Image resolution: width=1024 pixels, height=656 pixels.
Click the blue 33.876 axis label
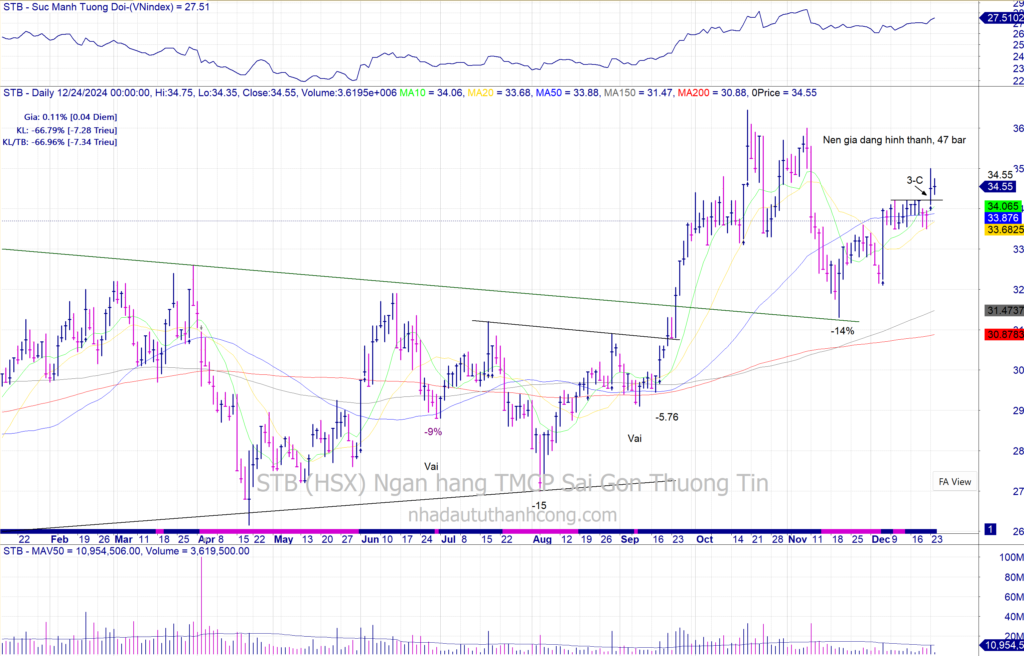(x=1003, y=217)
